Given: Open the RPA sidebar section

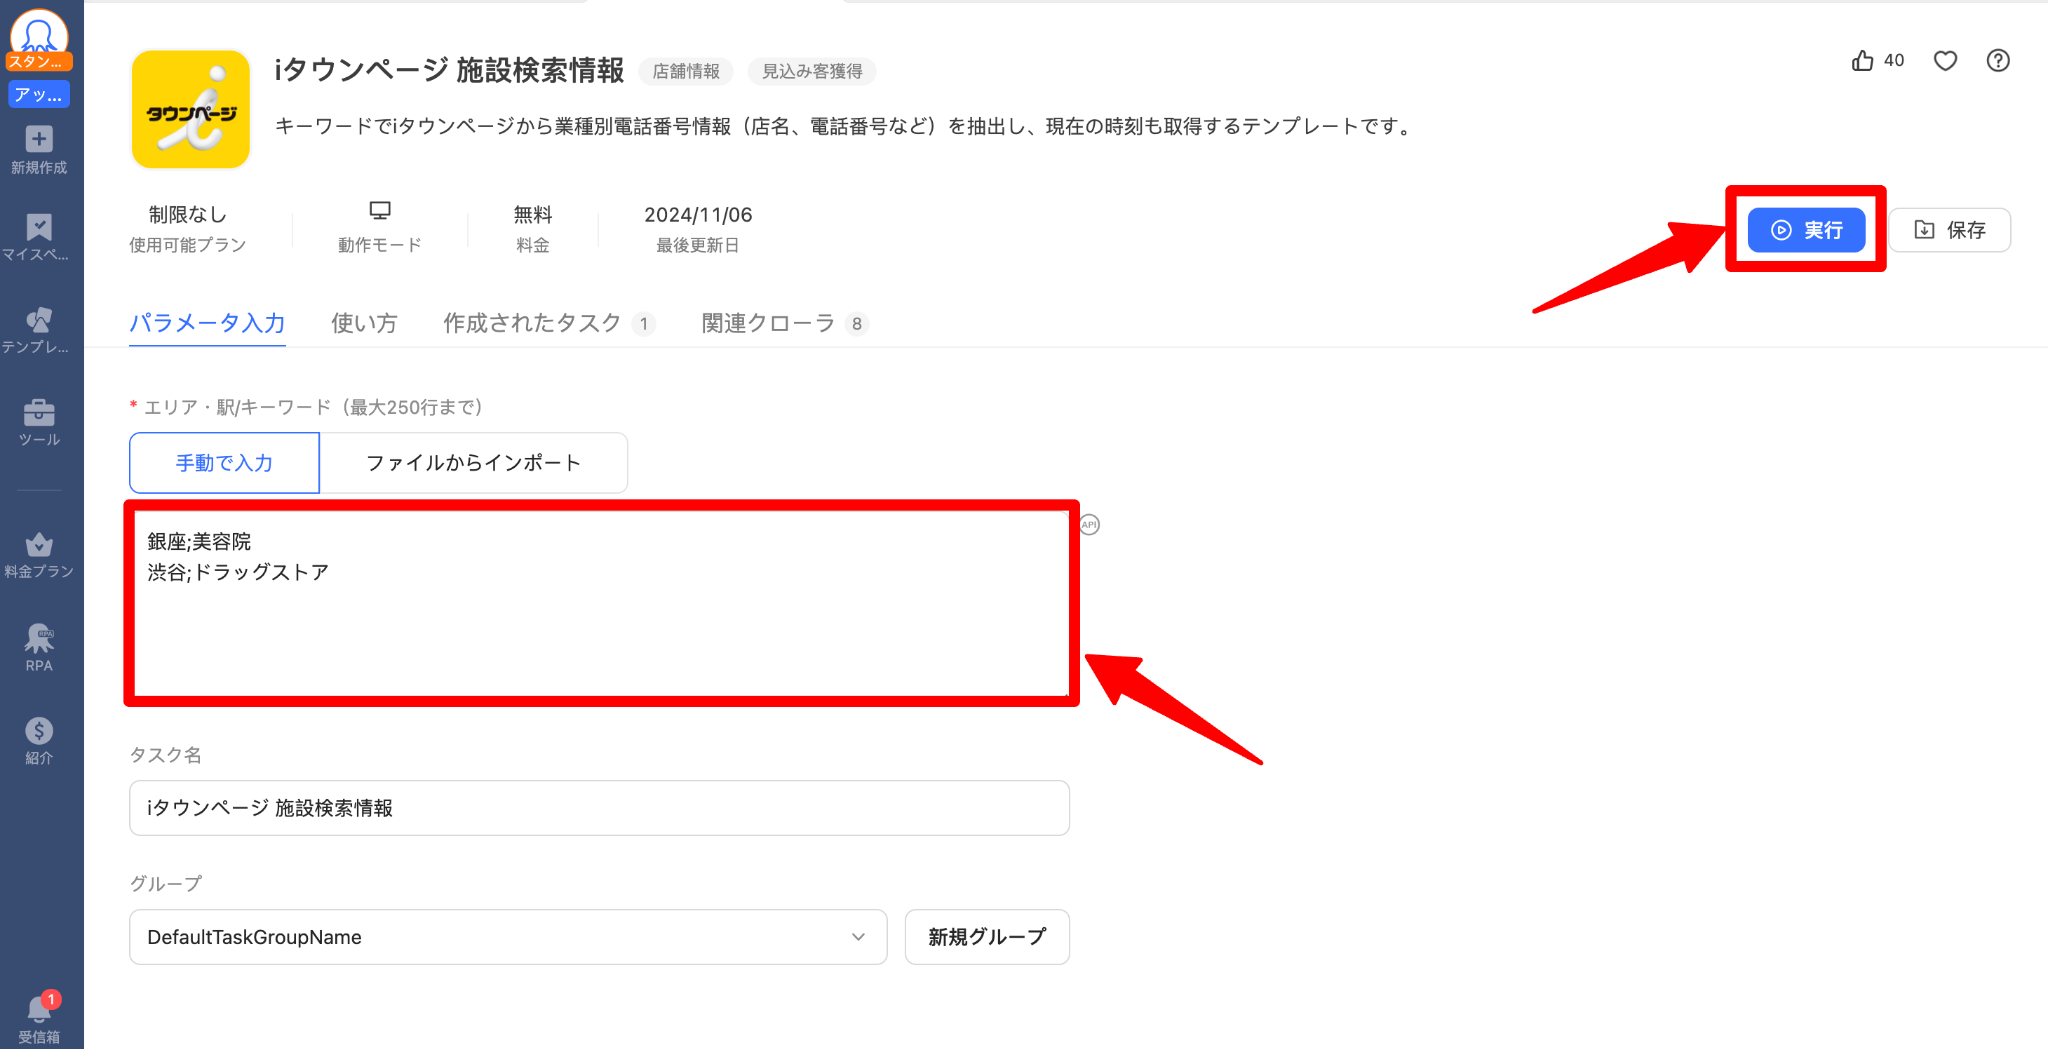Looking at the screenshot, I should point(38,648).
